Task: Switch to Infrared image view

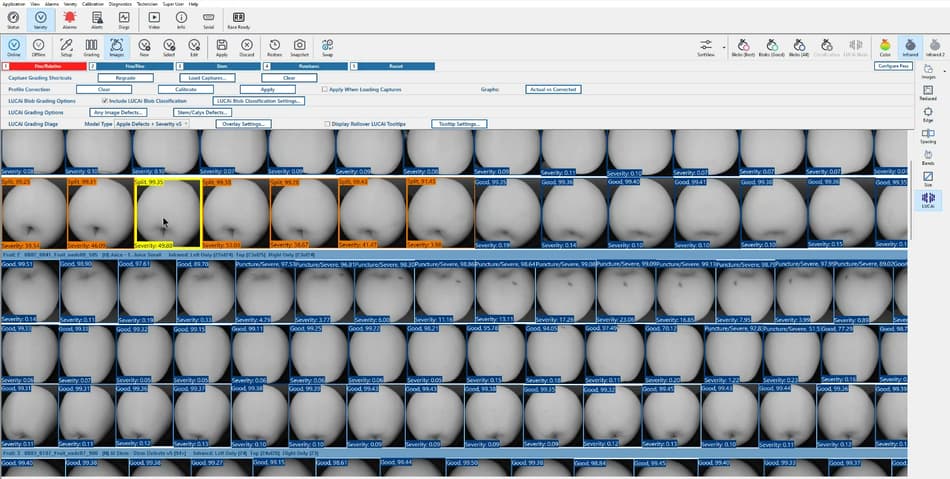Action: coord(910,47)
